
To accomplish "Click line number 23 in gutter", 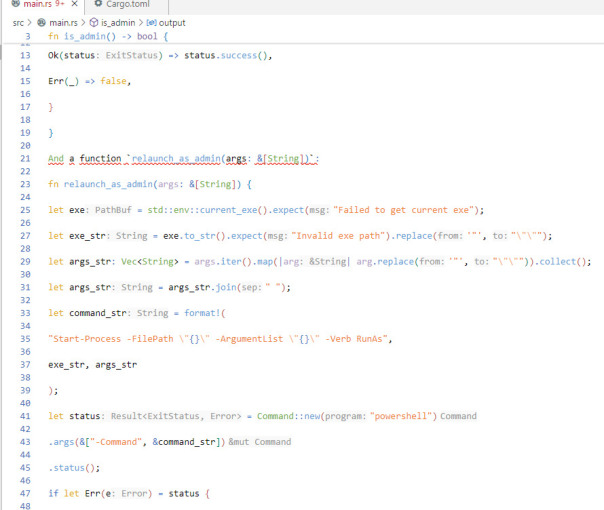I will click(x=25, y=184).
